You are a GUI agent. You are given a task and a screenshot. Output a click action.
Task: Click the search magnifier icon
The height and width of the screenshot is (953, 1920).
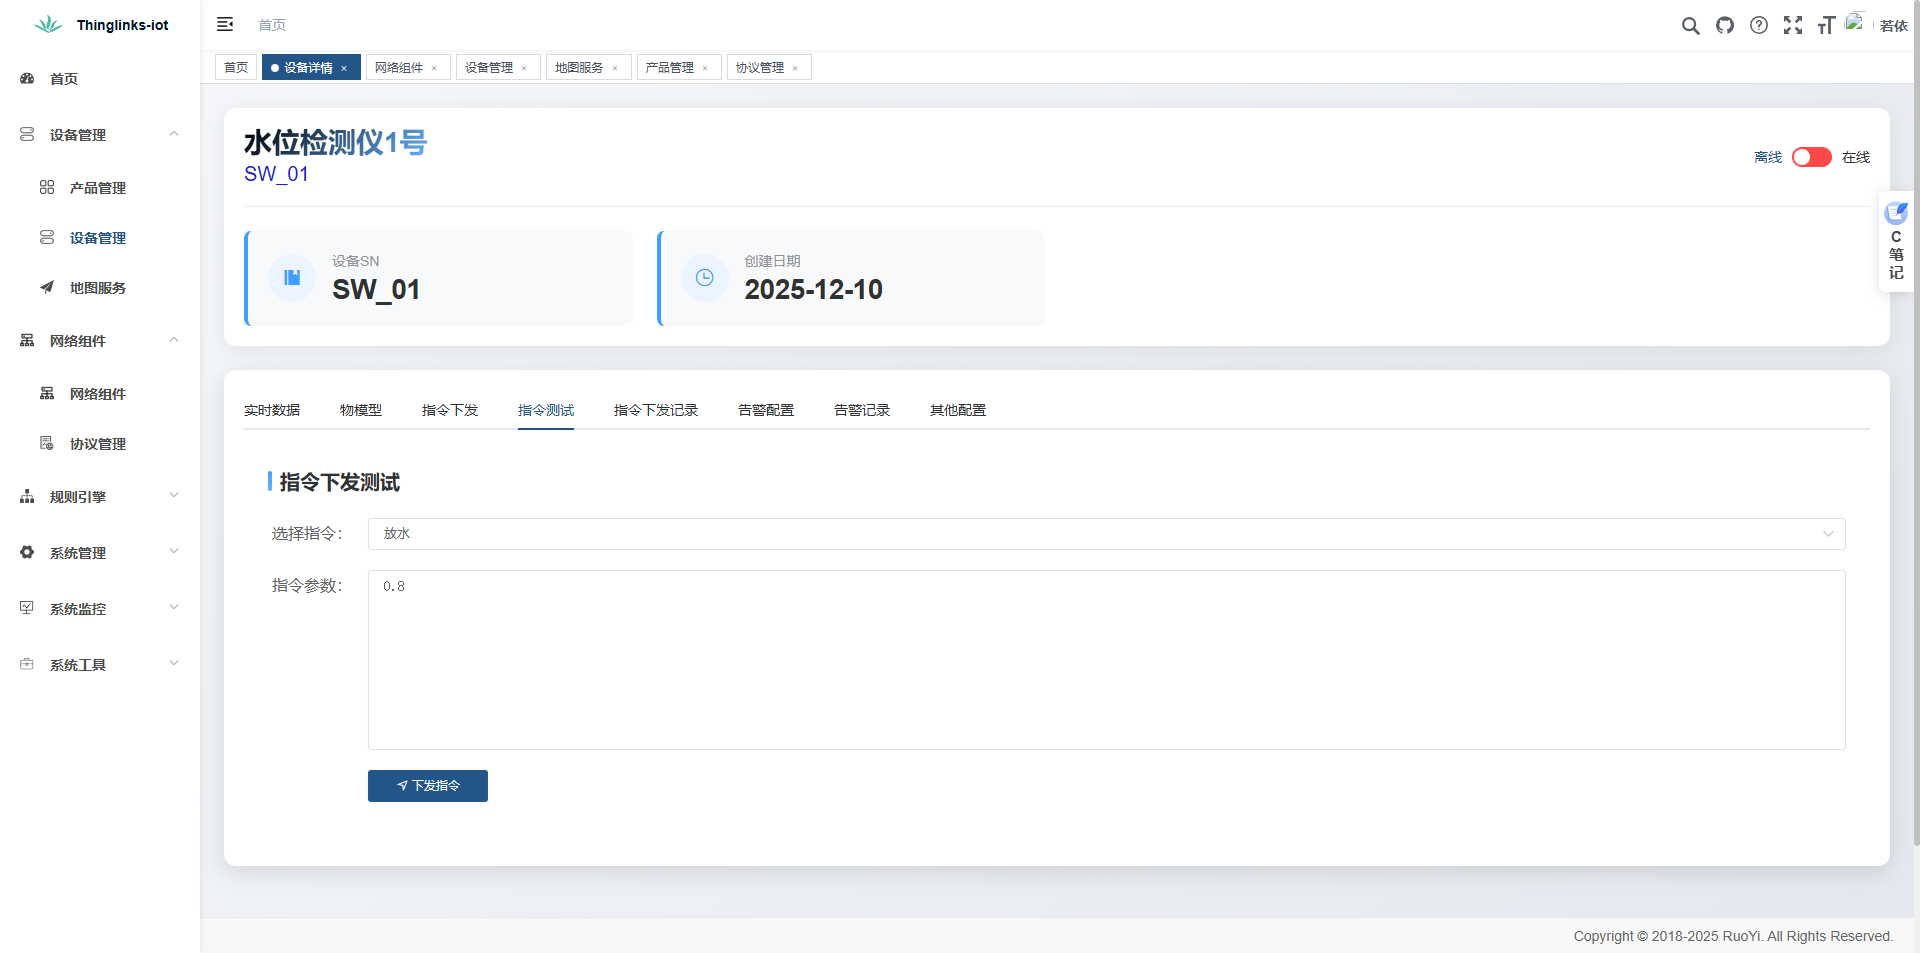pyautogui.click(x=1690, y=26)
